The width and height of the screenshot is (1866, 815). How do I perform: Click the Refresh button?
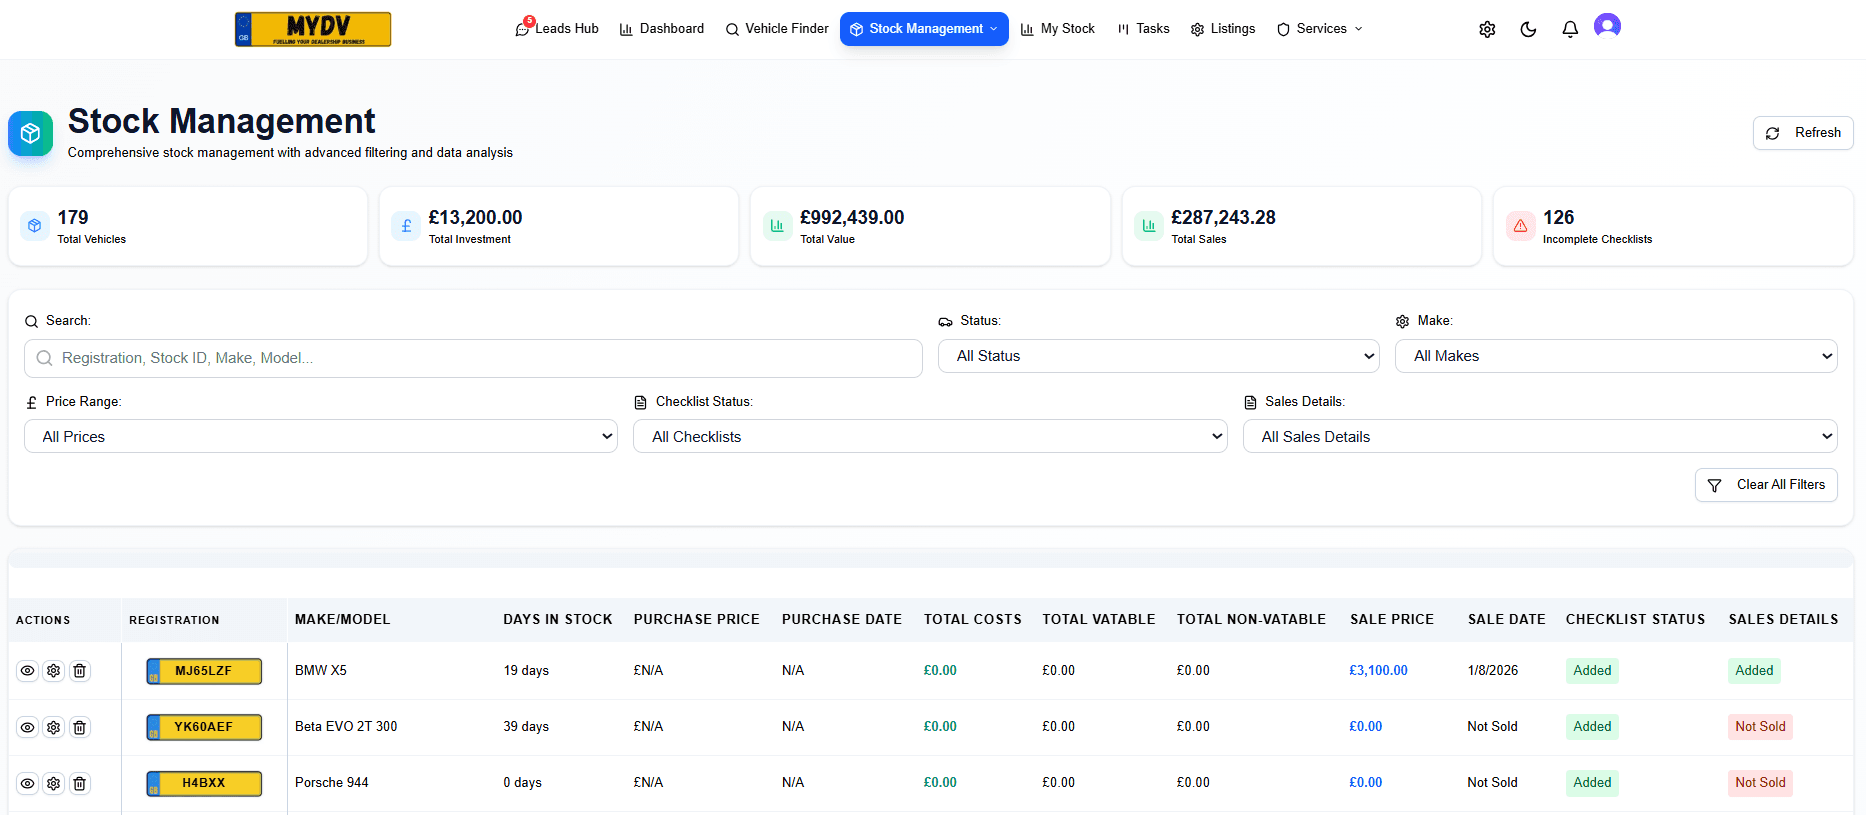(1803, 133)
